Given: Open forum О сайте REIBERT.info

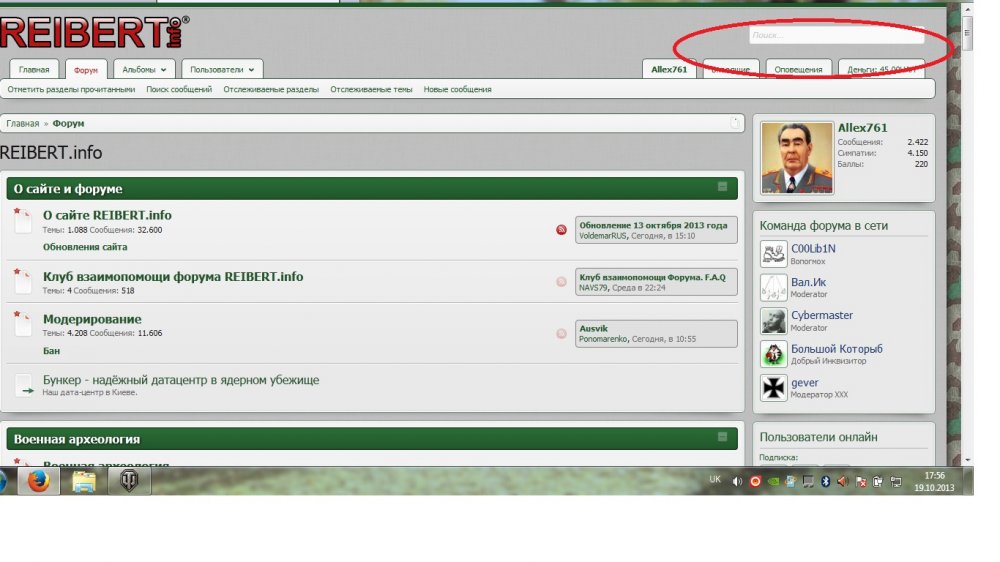Looking at the screenshot, I should point(107,215).
